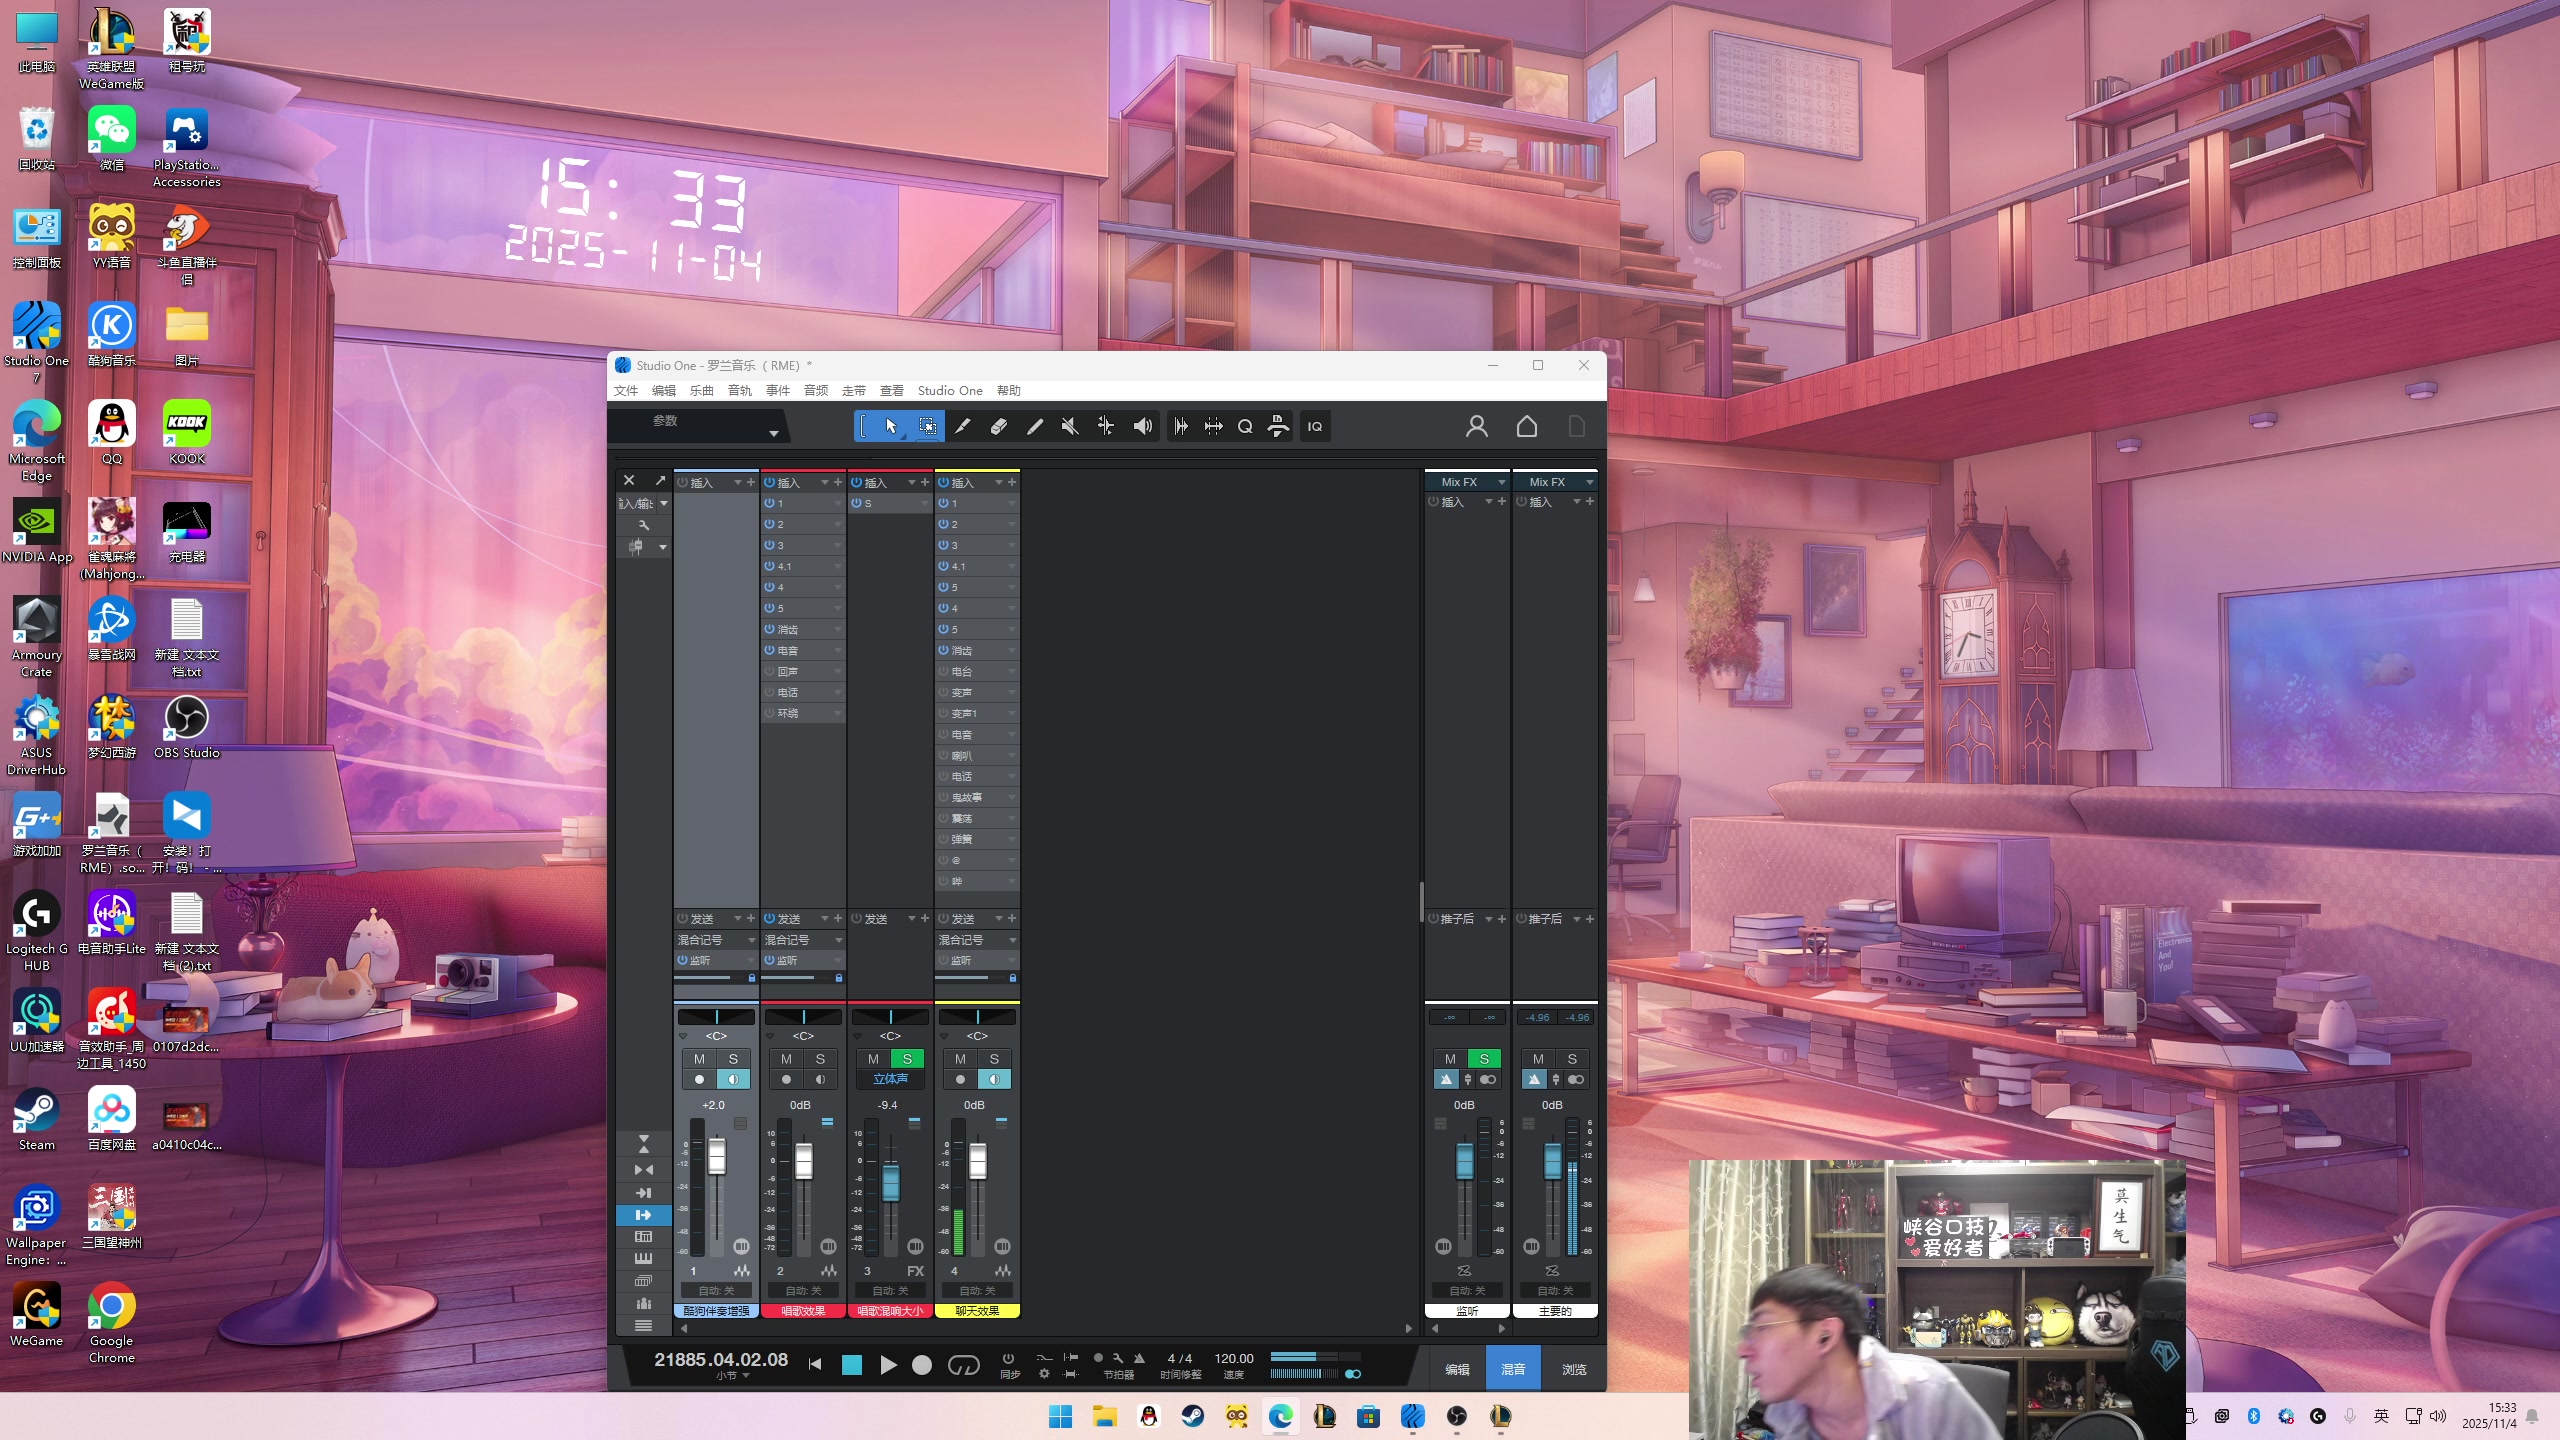Open channel editor on 聊天效果 track
The image size is (2560, 1440).
1002,1271
